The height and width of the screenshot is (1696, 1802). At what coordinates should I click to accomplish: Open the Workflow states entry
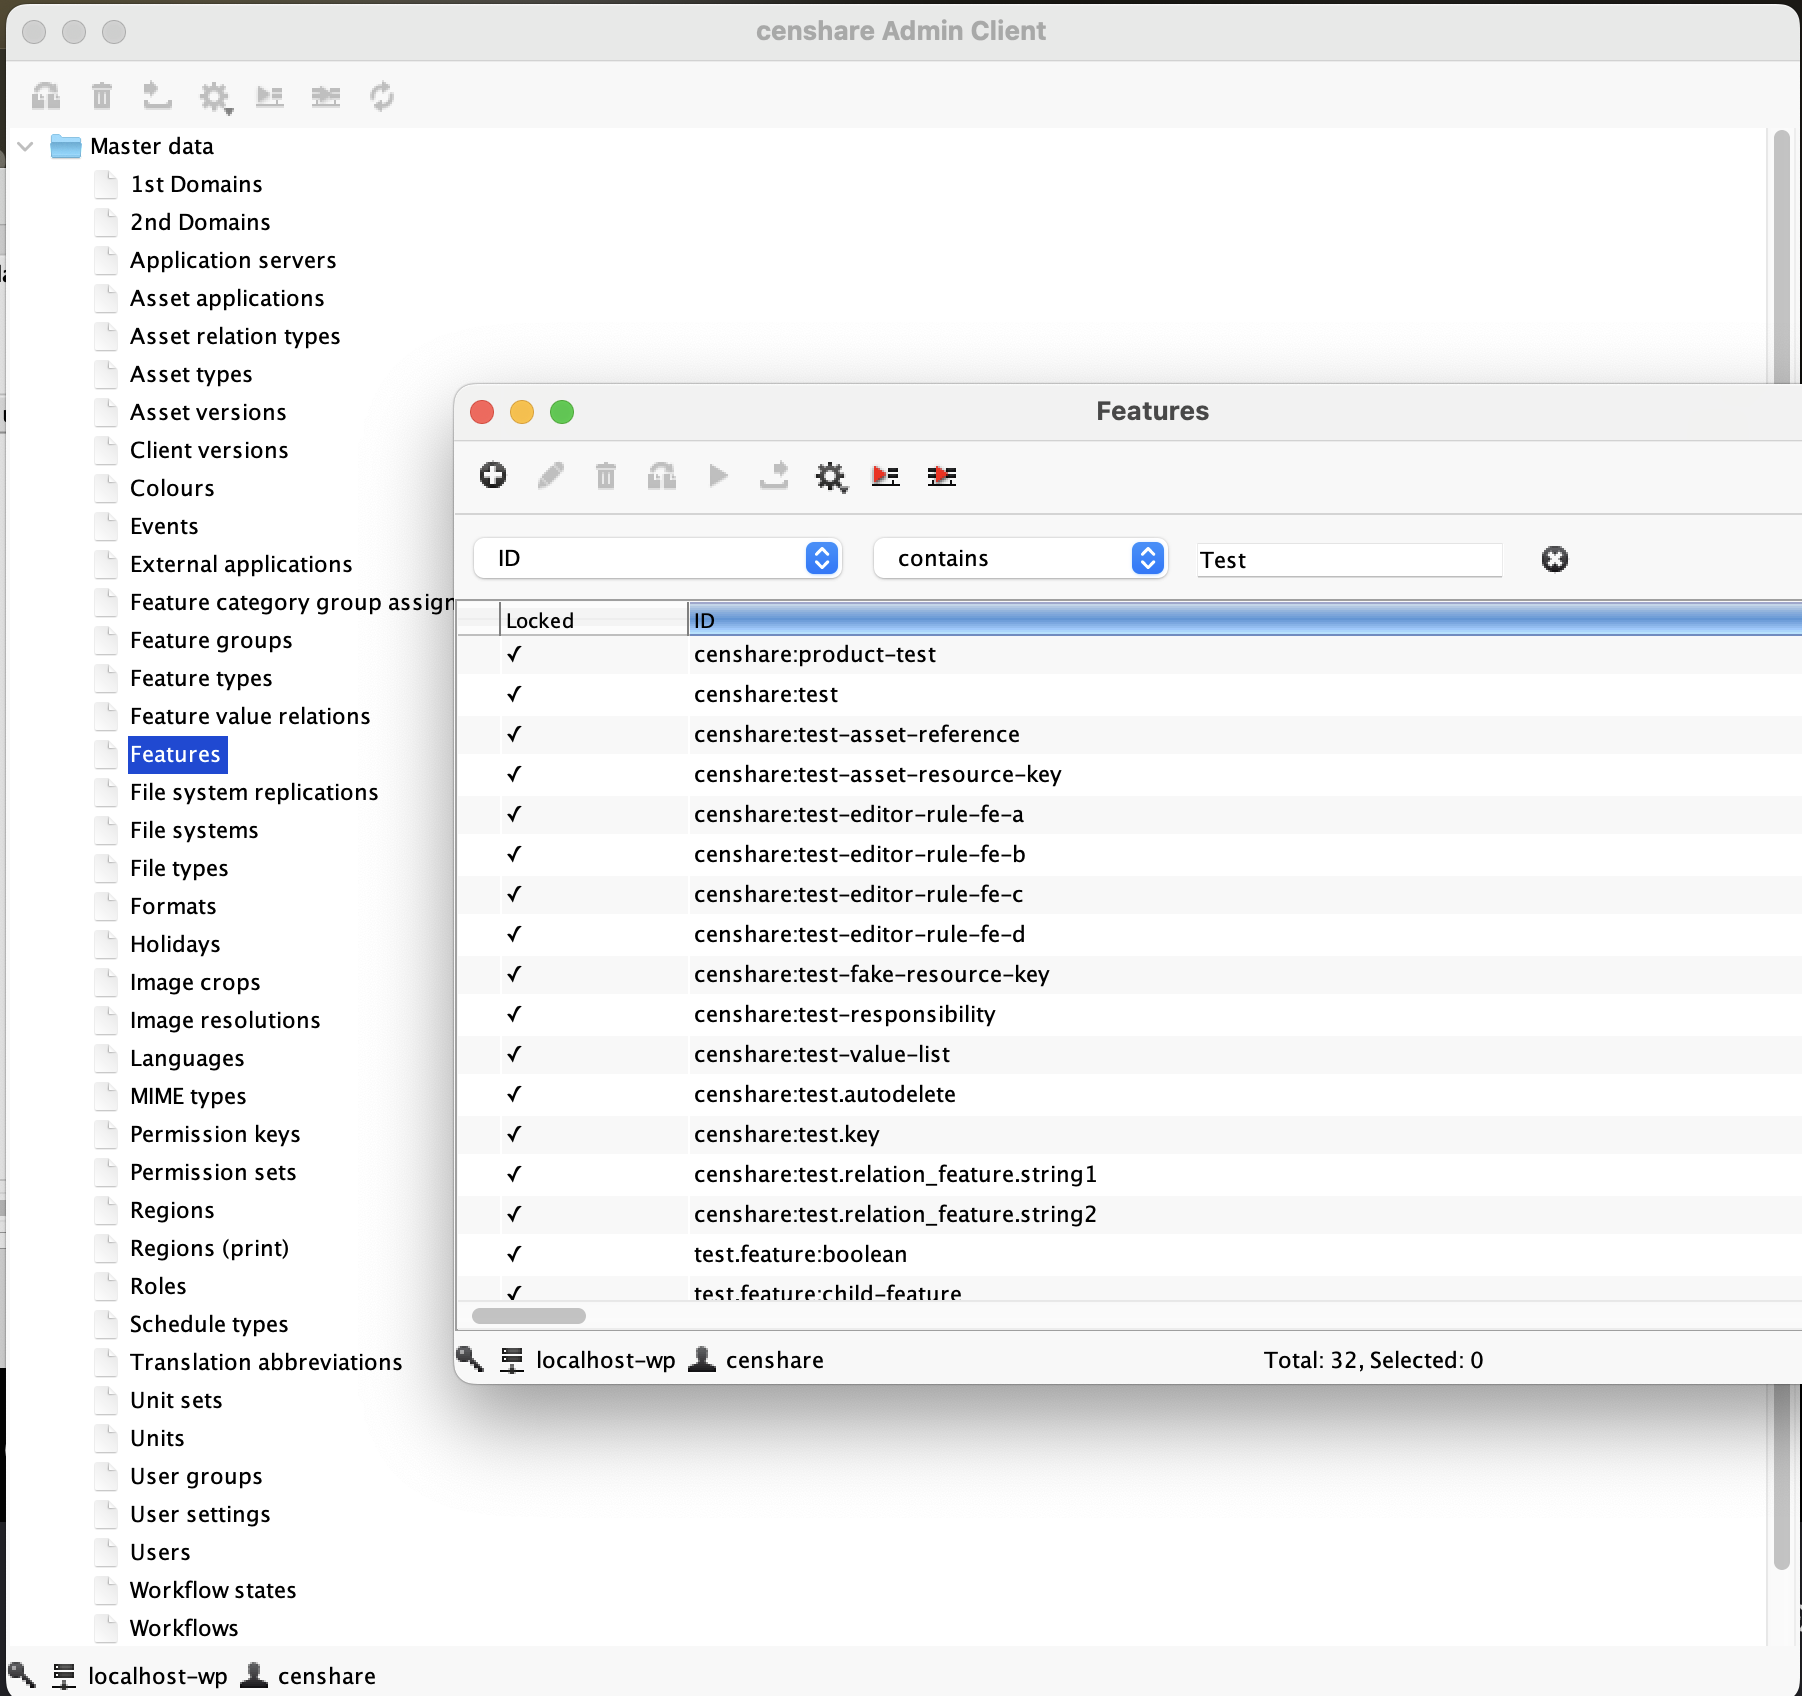pos(212,1590)
